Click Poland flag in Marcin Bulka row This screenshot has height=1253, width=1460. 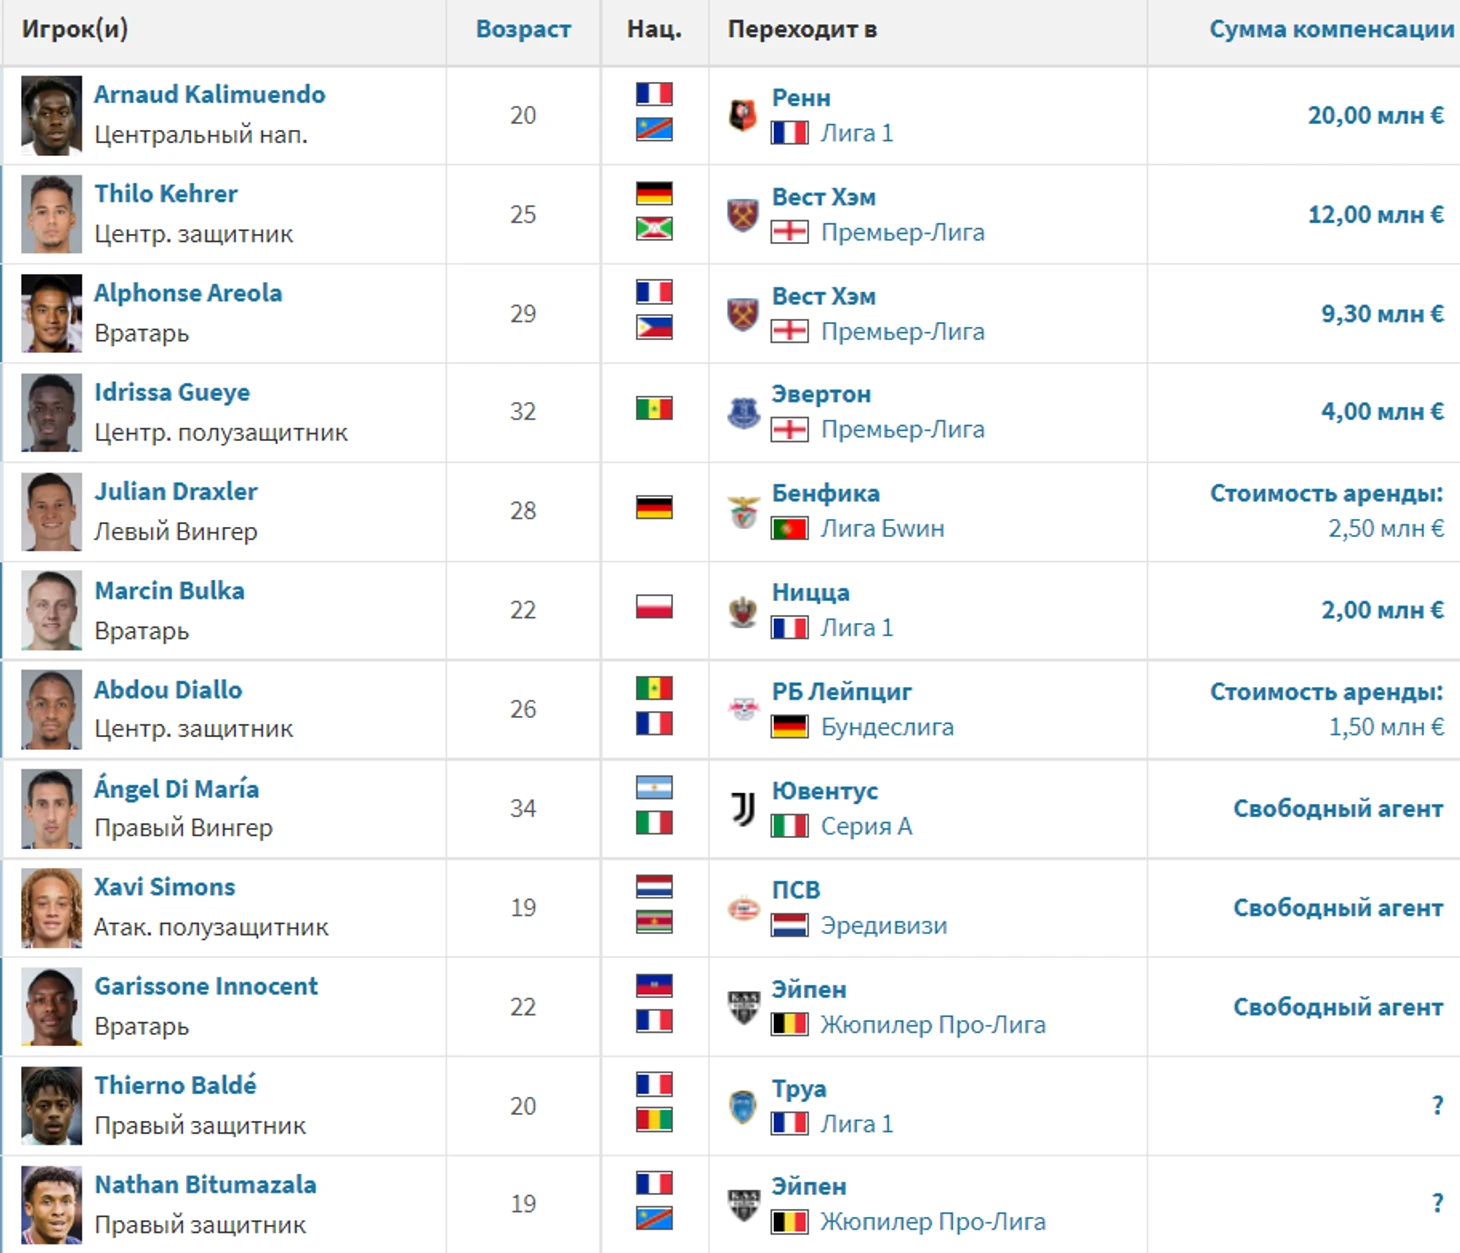654,607
